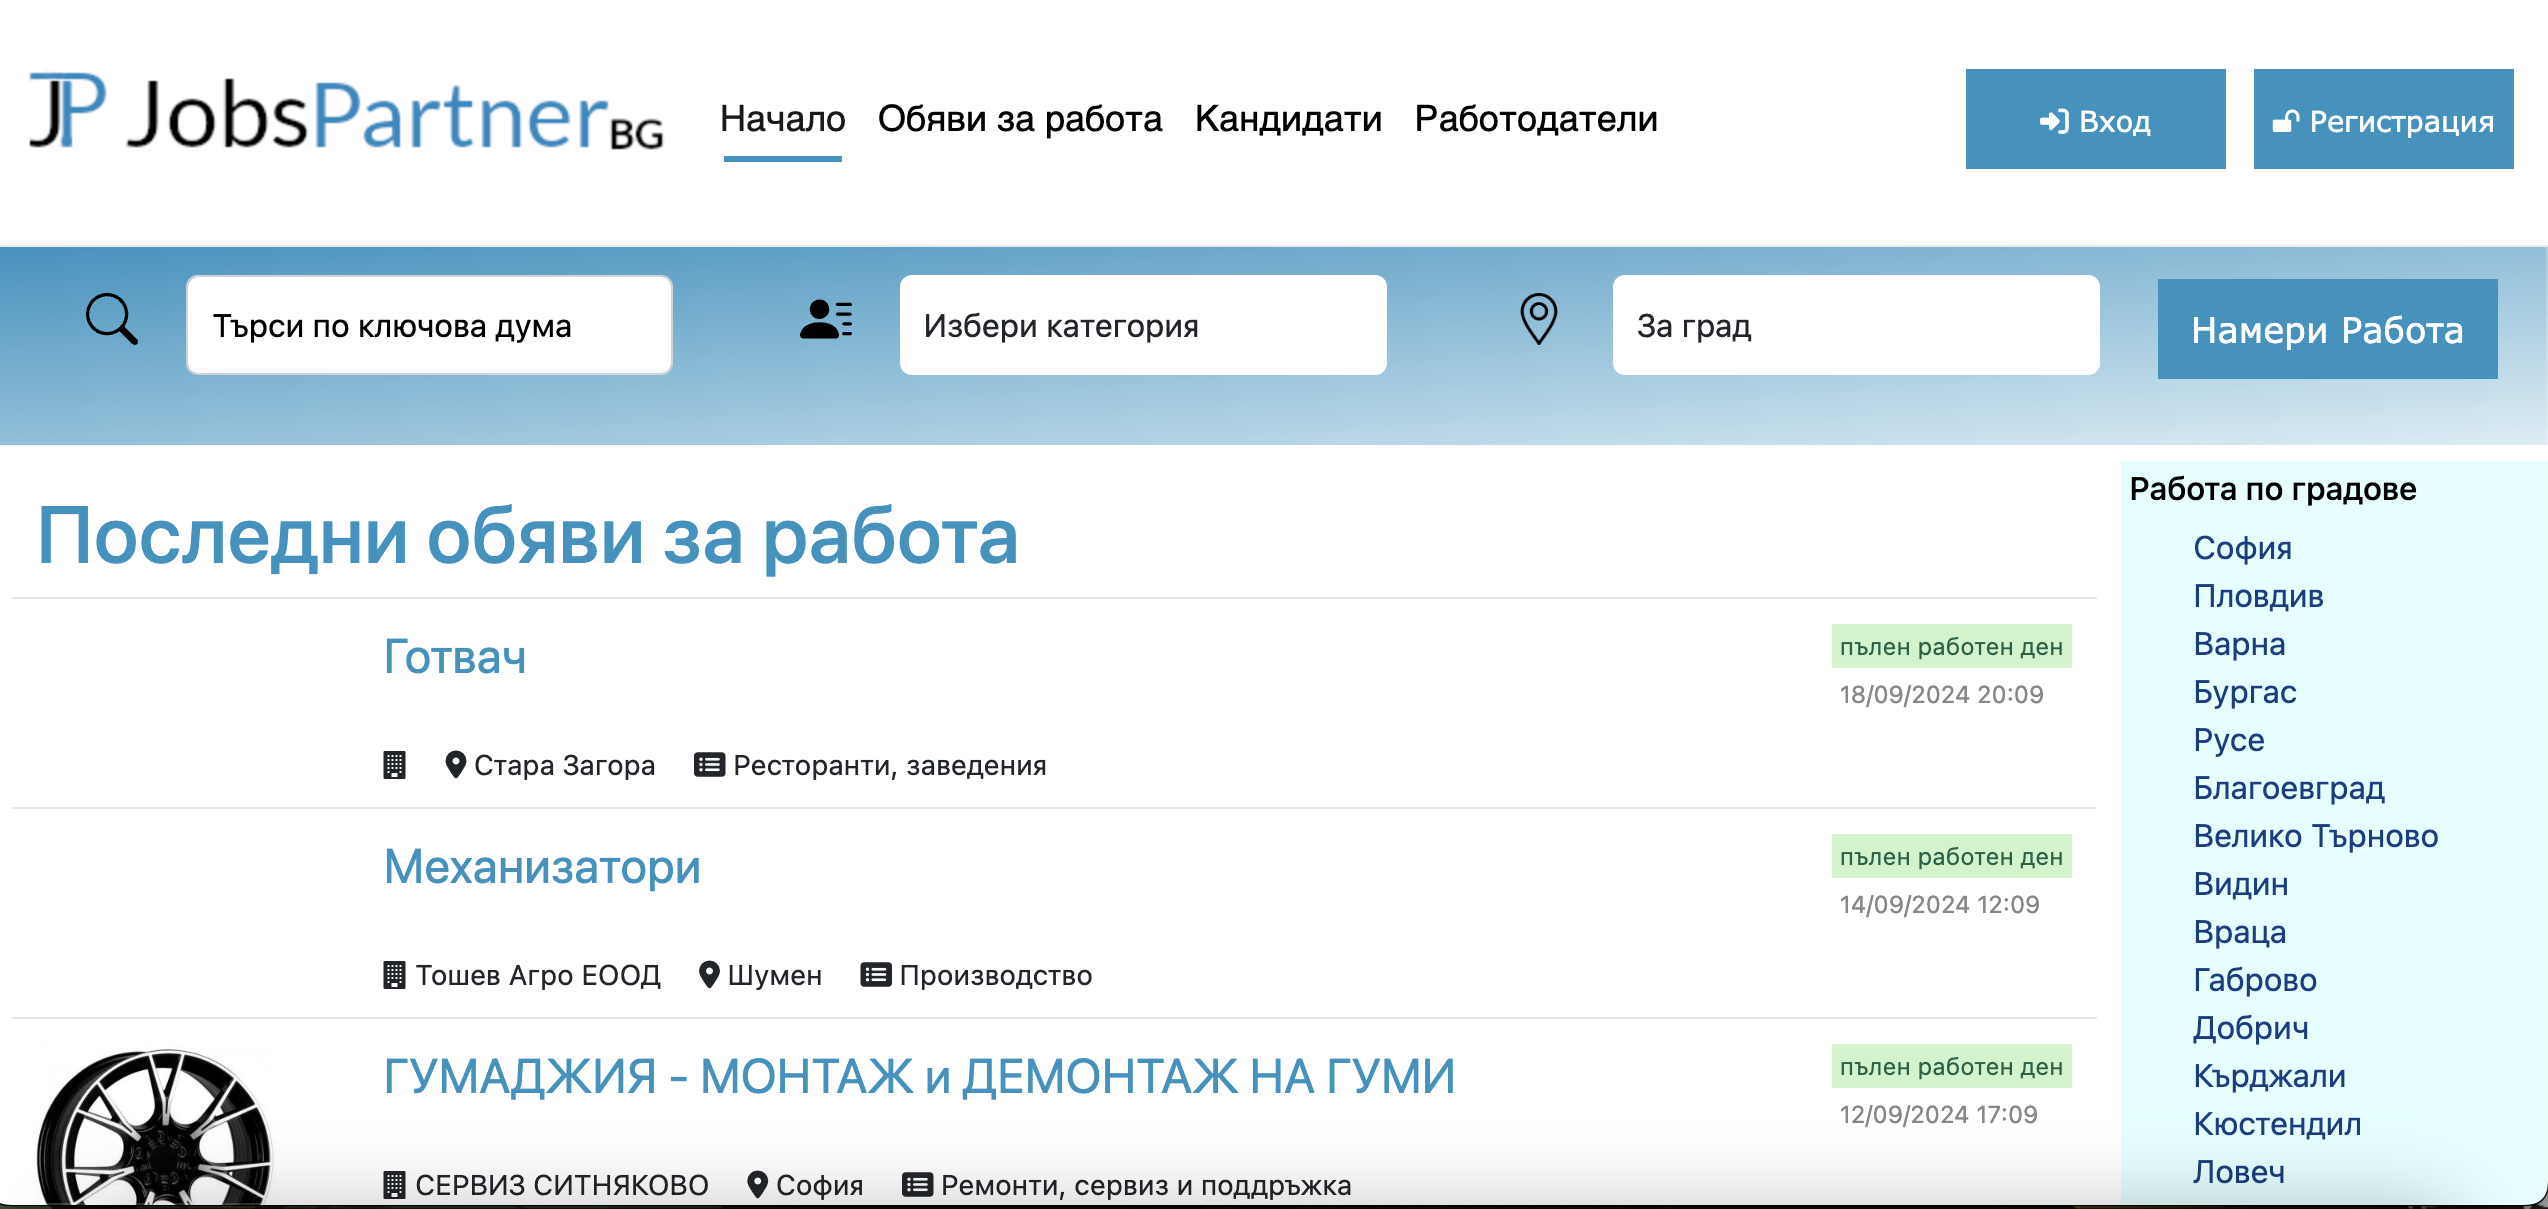Go to Работодатели in the navigation

tap(1536, 119)
